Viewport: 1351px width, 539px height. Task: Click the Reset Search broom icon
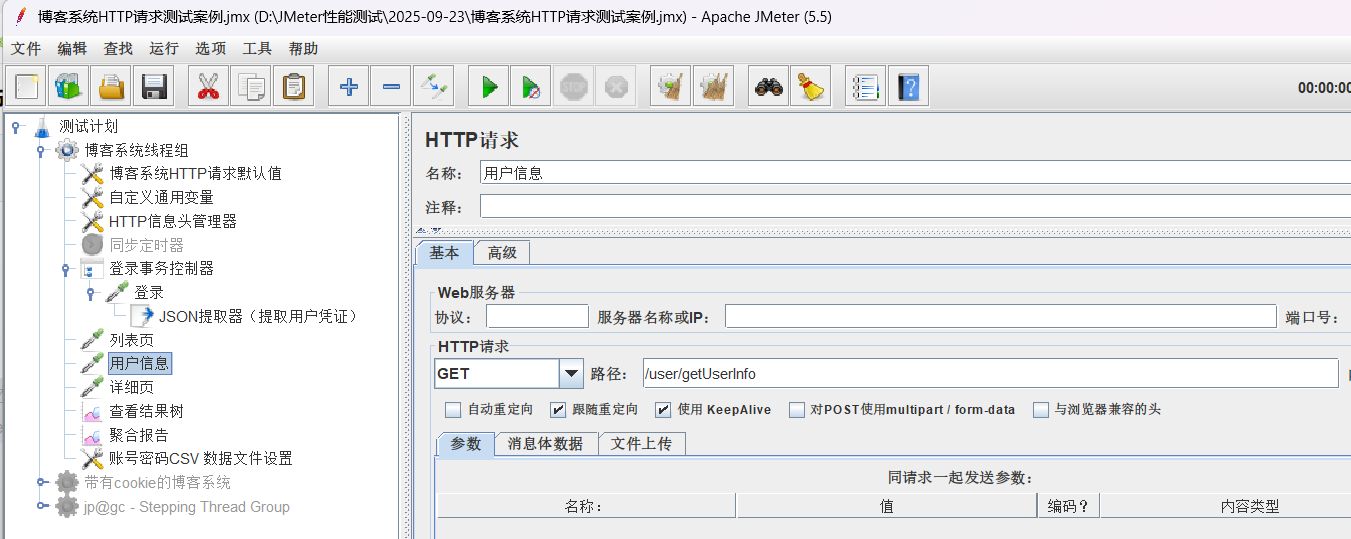[x=810, y=87]
